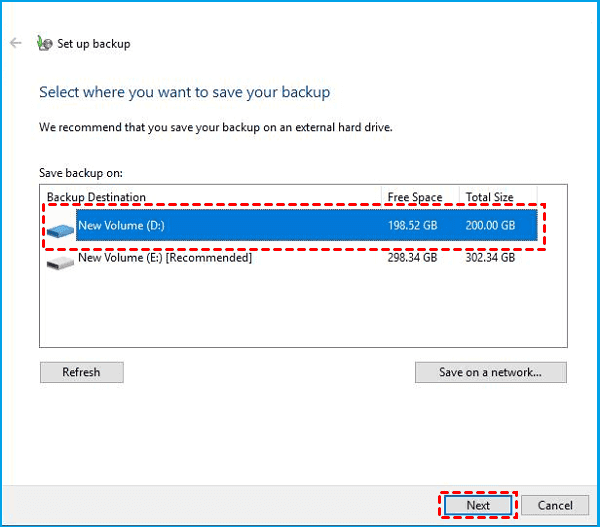The width and height of the screenshot is (600, 527).
Task: Sort by the Backup Destination column header
Action: [x=96, y=197]
